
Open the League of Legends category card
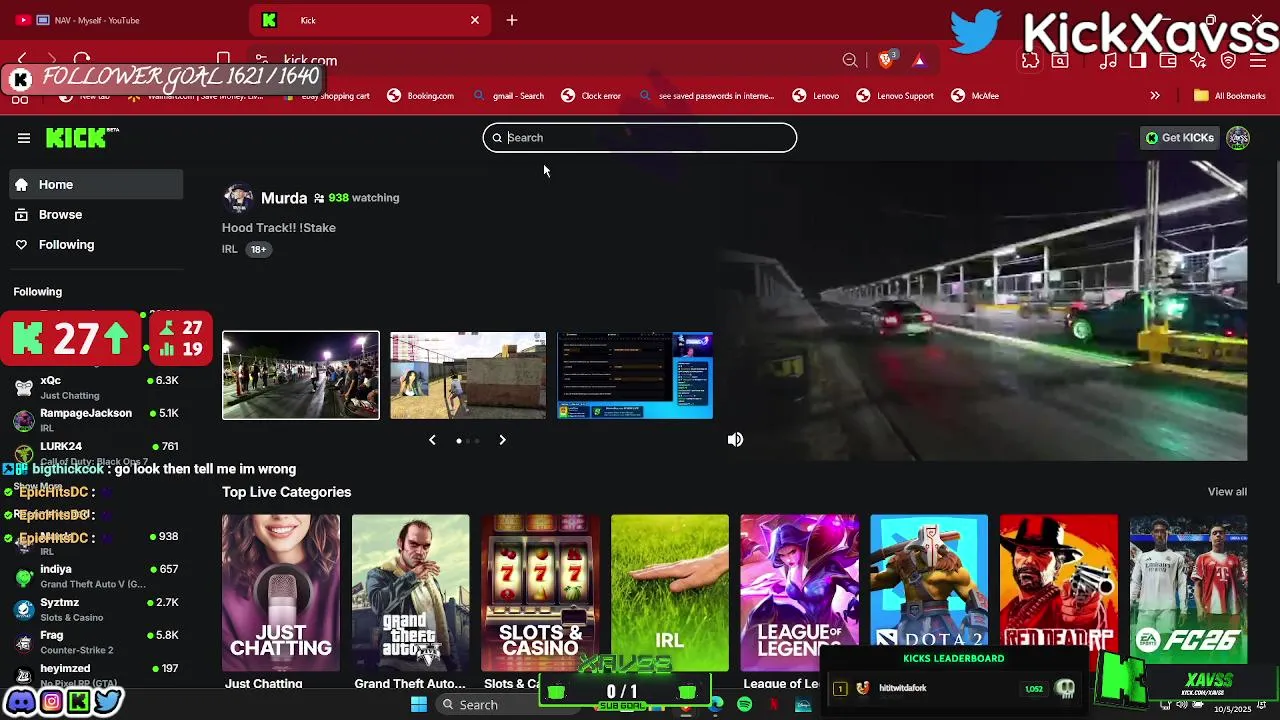click(799, 592)
